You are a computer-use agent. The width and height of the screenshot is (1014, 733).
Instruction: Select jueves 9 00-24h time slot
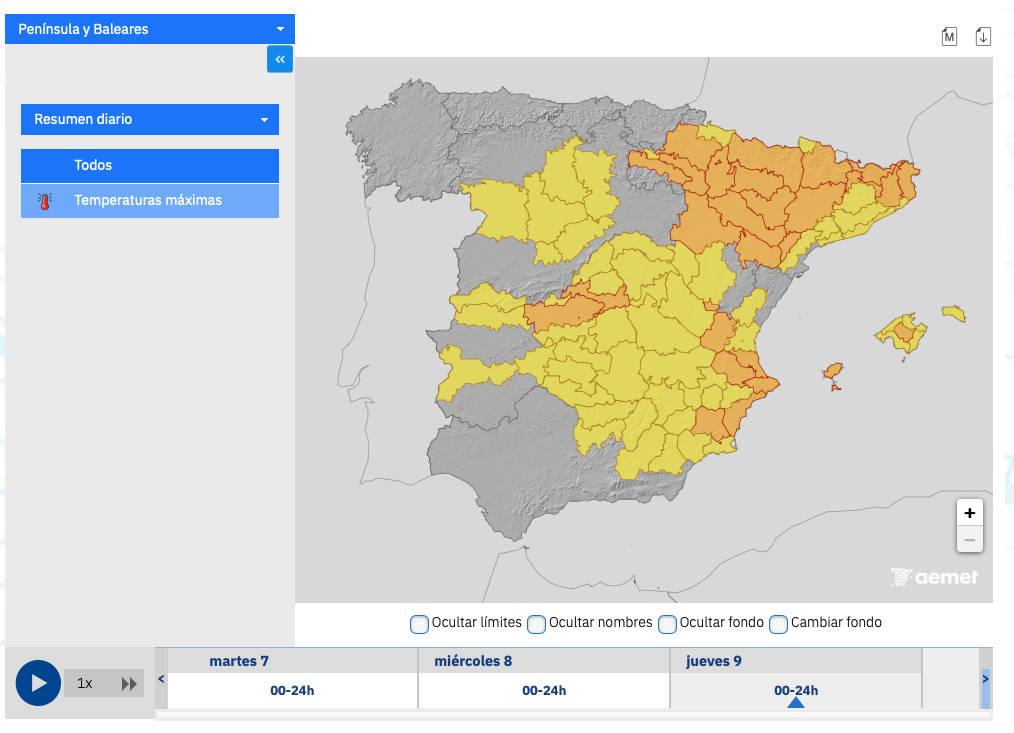tap(796, 690)
